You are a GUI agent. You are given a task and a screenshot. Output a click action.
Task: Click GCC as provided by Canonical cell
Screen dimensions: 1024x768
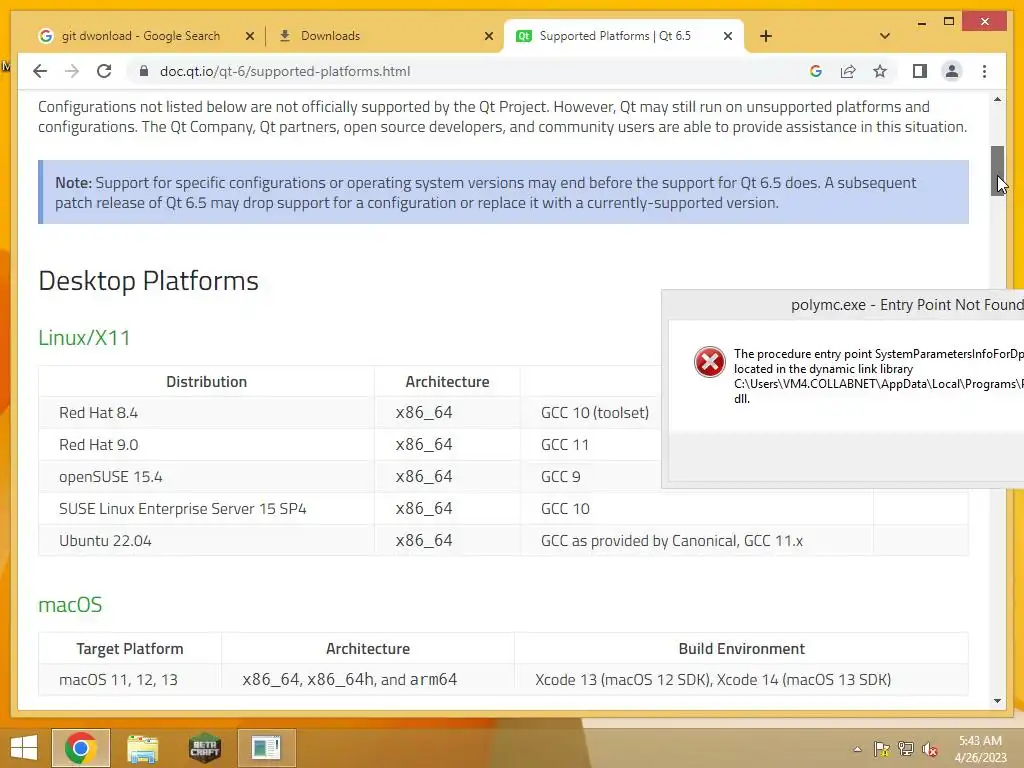697,541
